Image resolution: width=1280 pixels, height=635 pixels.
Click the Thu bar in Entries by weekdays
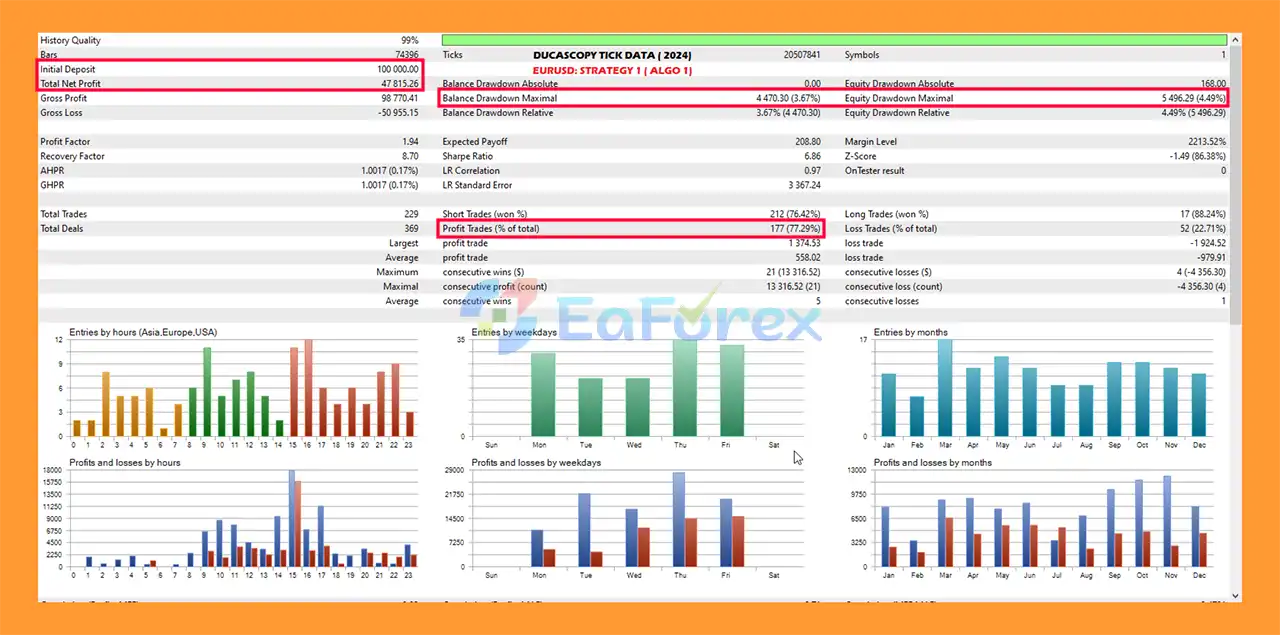(685, 388)
